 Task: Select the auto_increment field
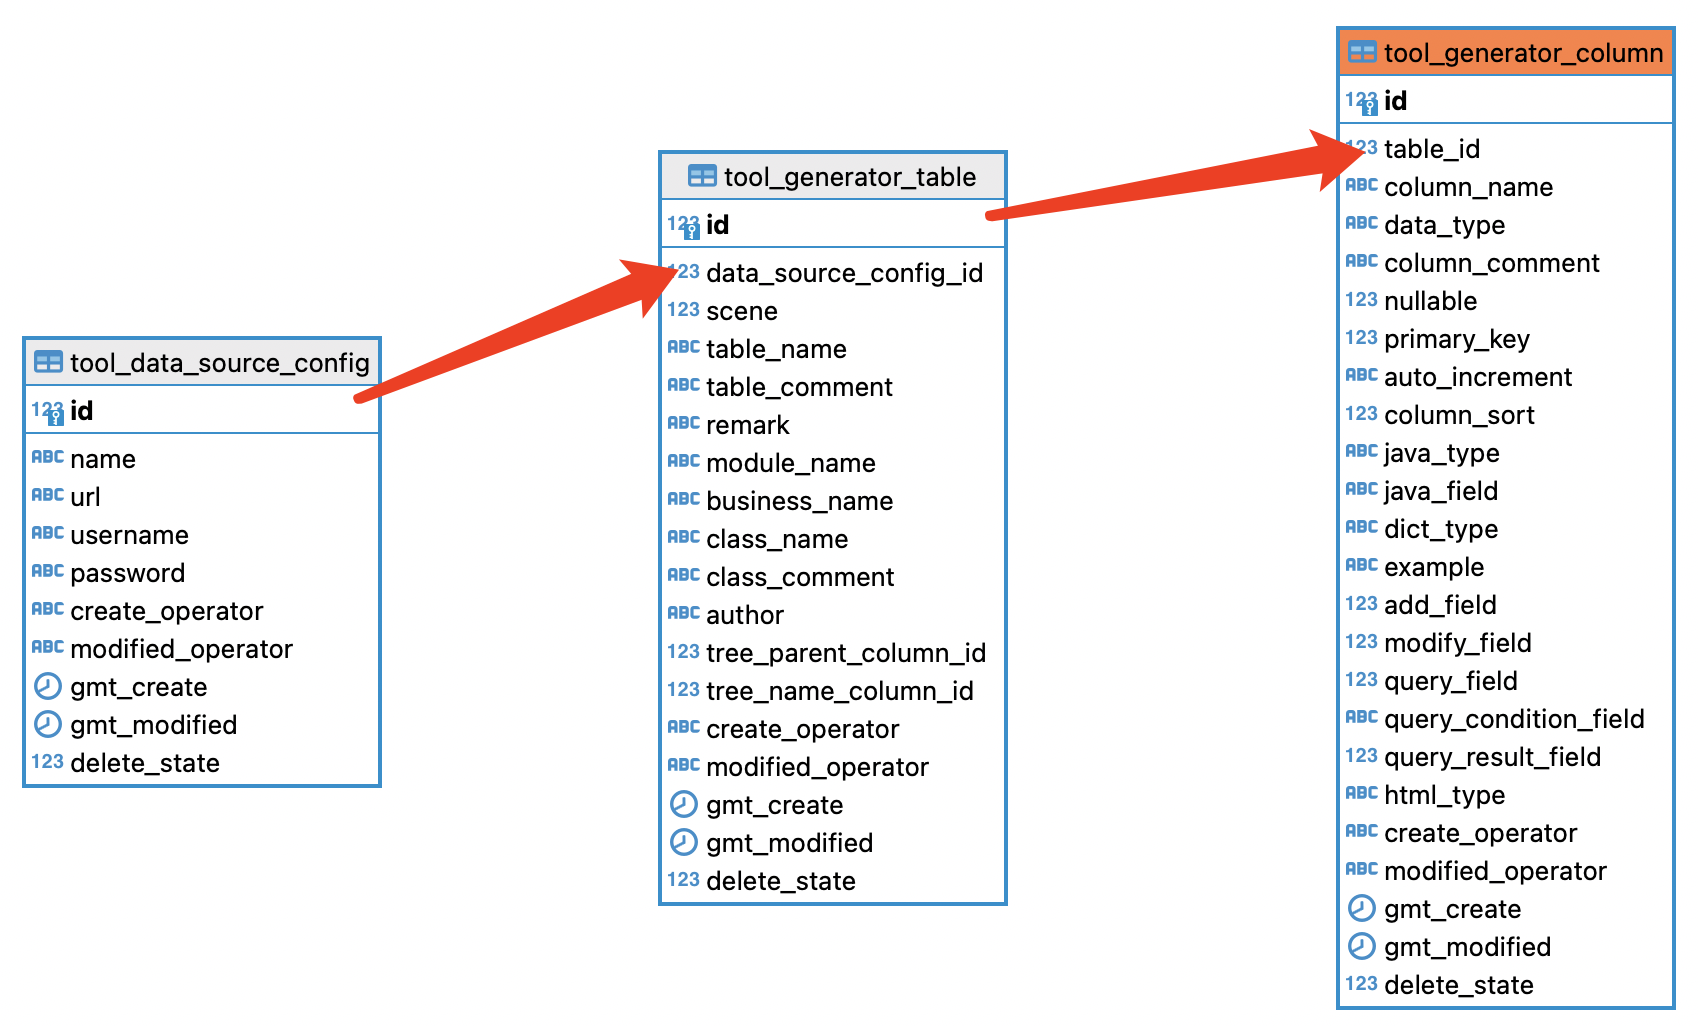click(x=1478, y=377)
